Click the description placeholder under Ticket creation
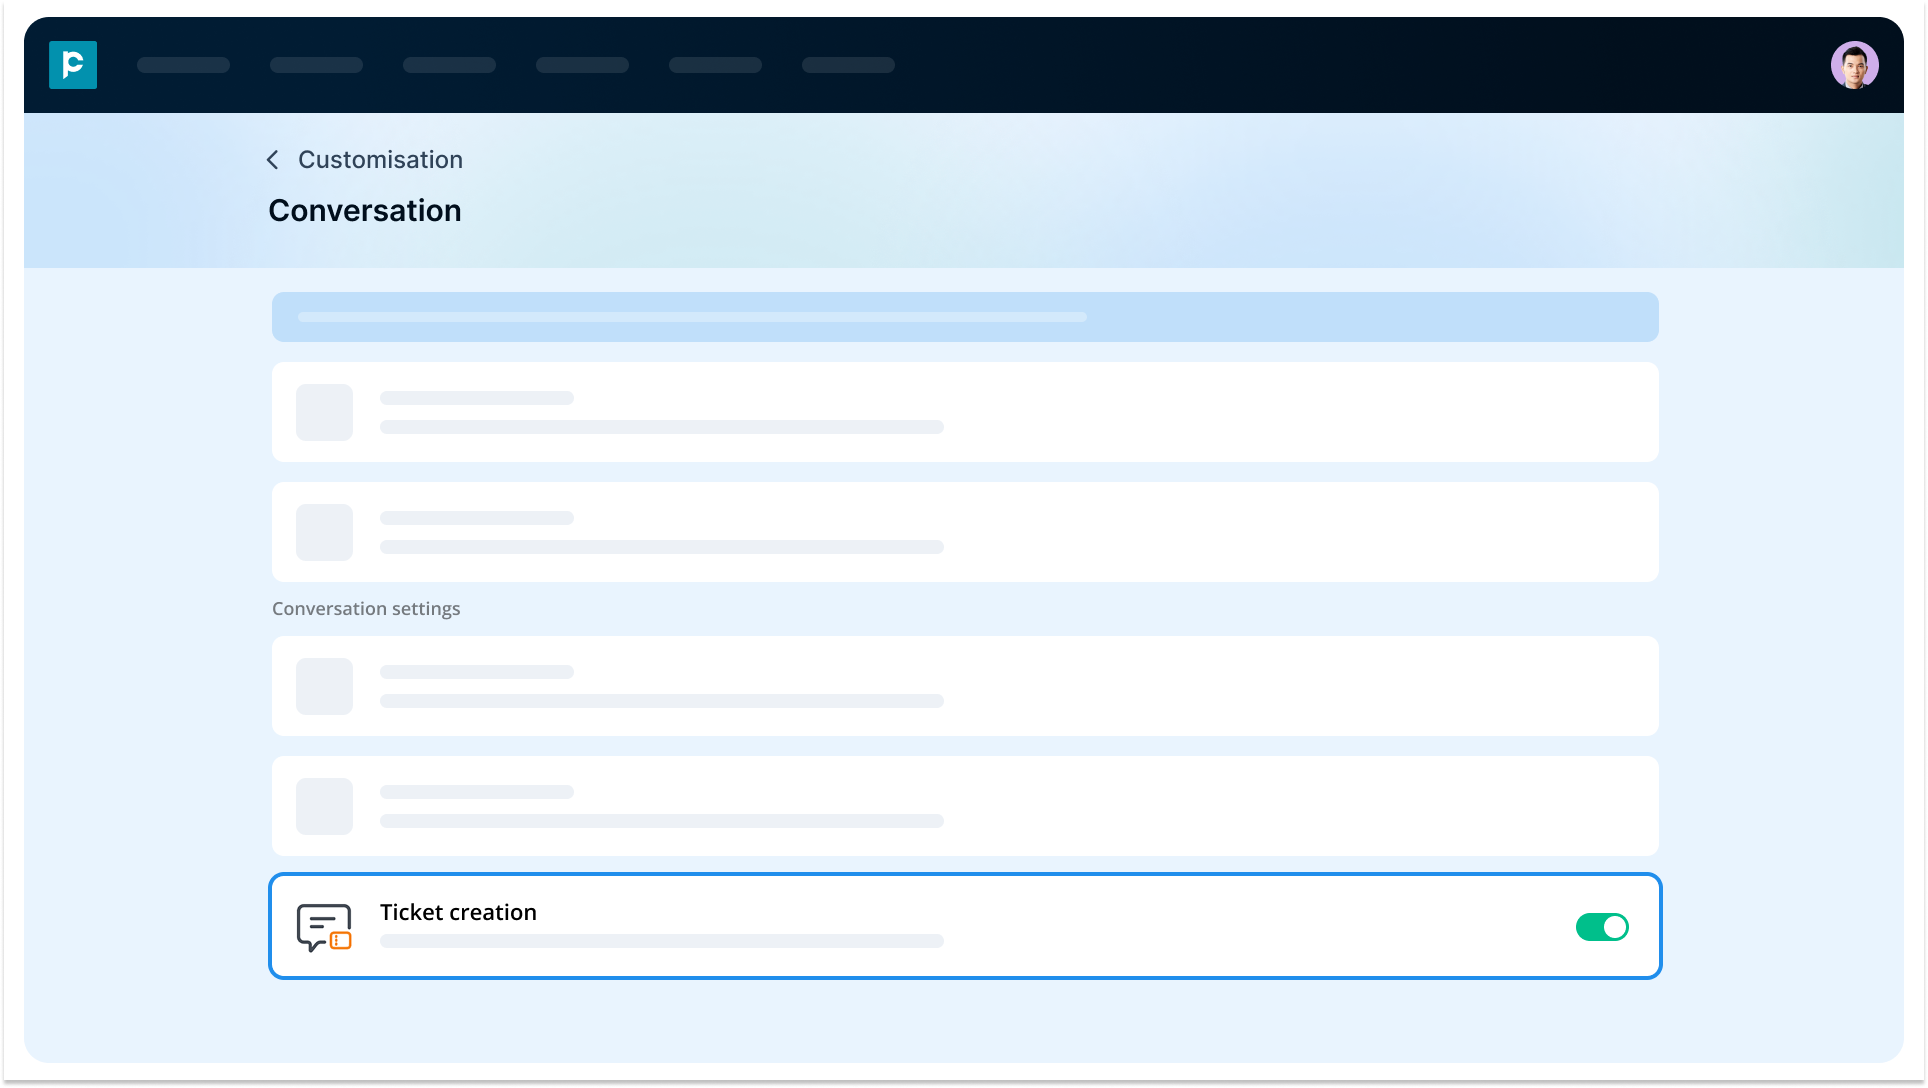The image size is (1928, 1088). tap(660, 941)
